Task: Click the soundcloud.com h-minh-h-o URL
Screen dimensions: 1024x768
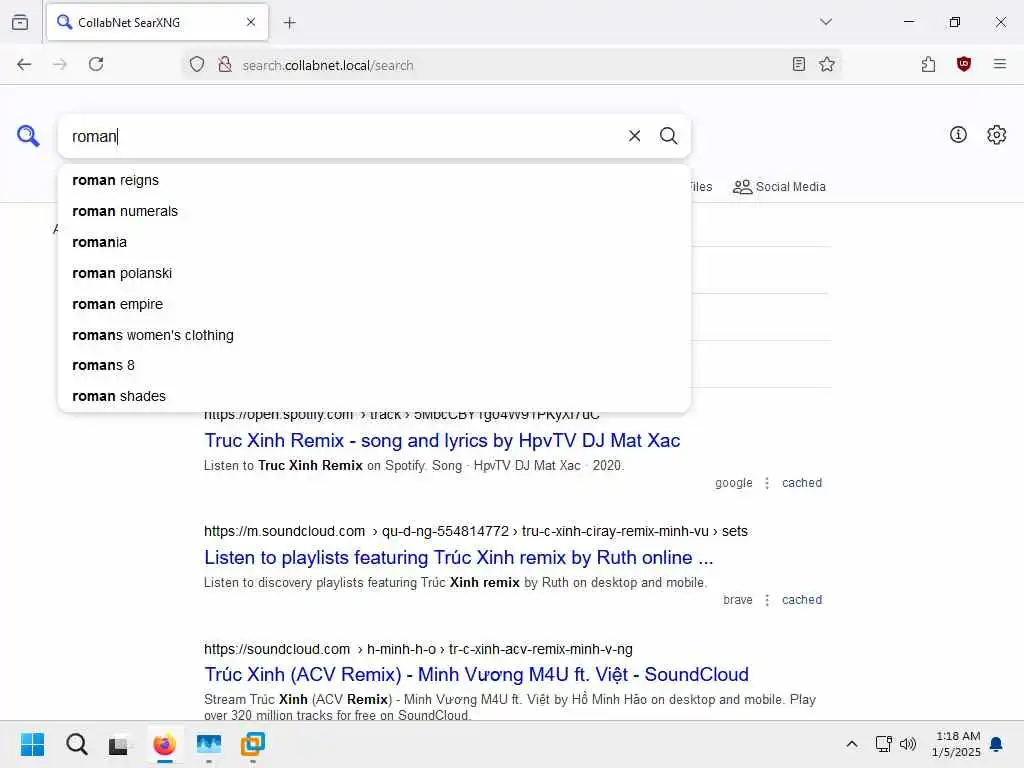Action: (418, 649)
